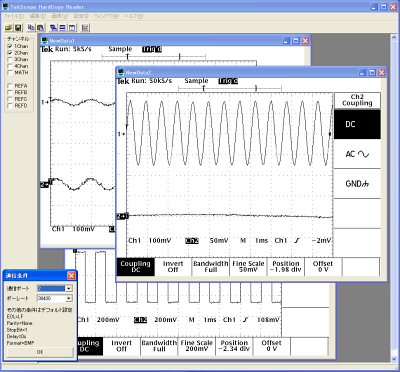Click 'Position -1.98 div' in NewData2

[286, 267]
